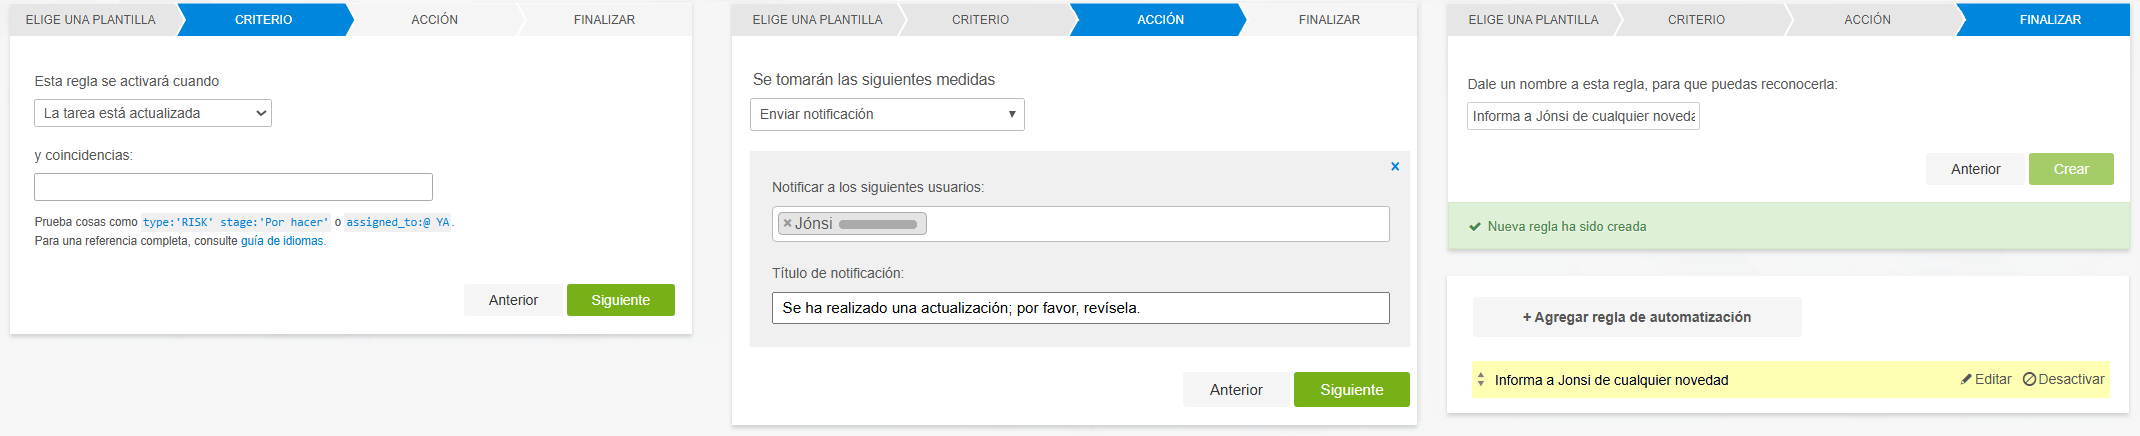
Task: Click Anterior in the criterio panel
Action: pyautogui.click(x=513, y=300)
